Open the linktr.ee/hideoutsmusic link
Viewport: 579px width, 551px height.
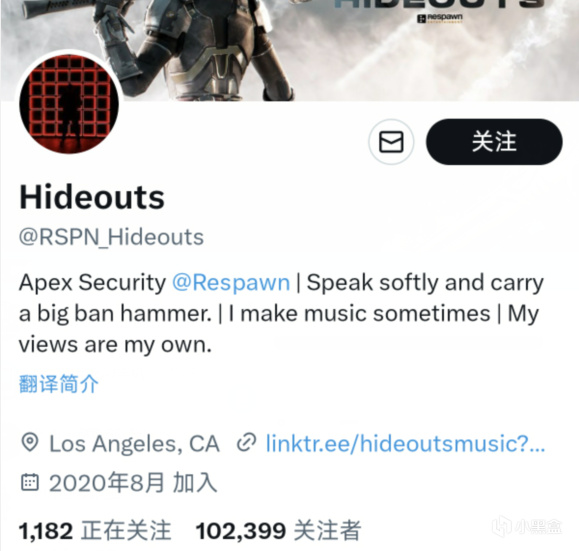[x=405, y=443]
